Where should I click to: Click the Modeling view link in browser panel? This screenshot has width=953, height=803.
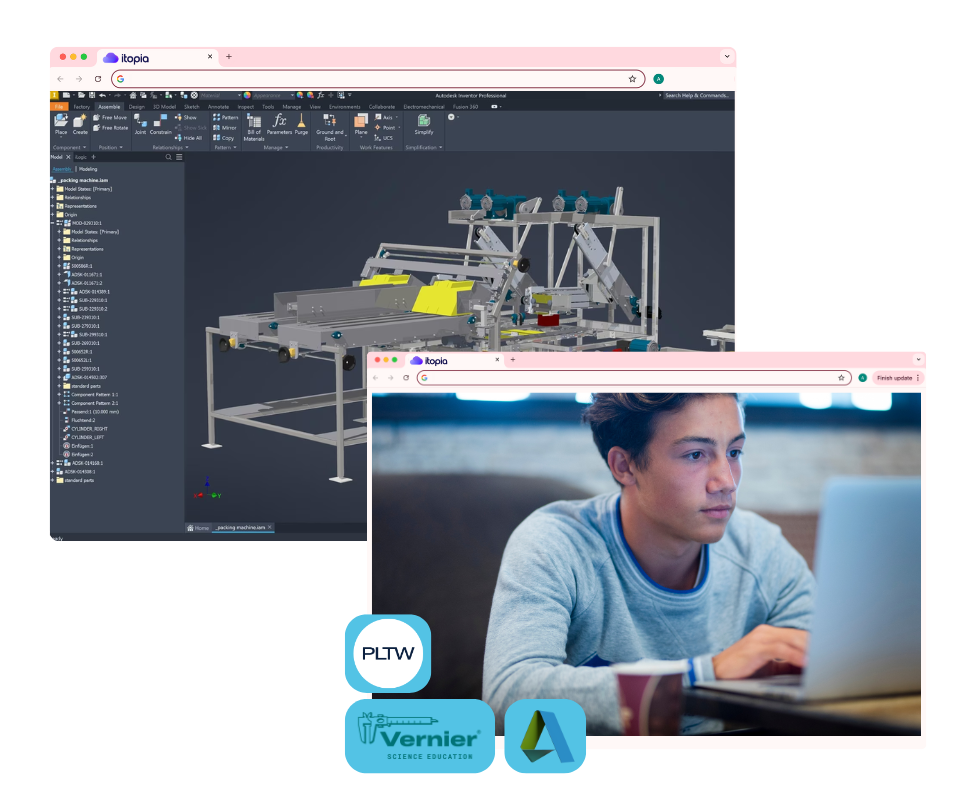(88, 169)
